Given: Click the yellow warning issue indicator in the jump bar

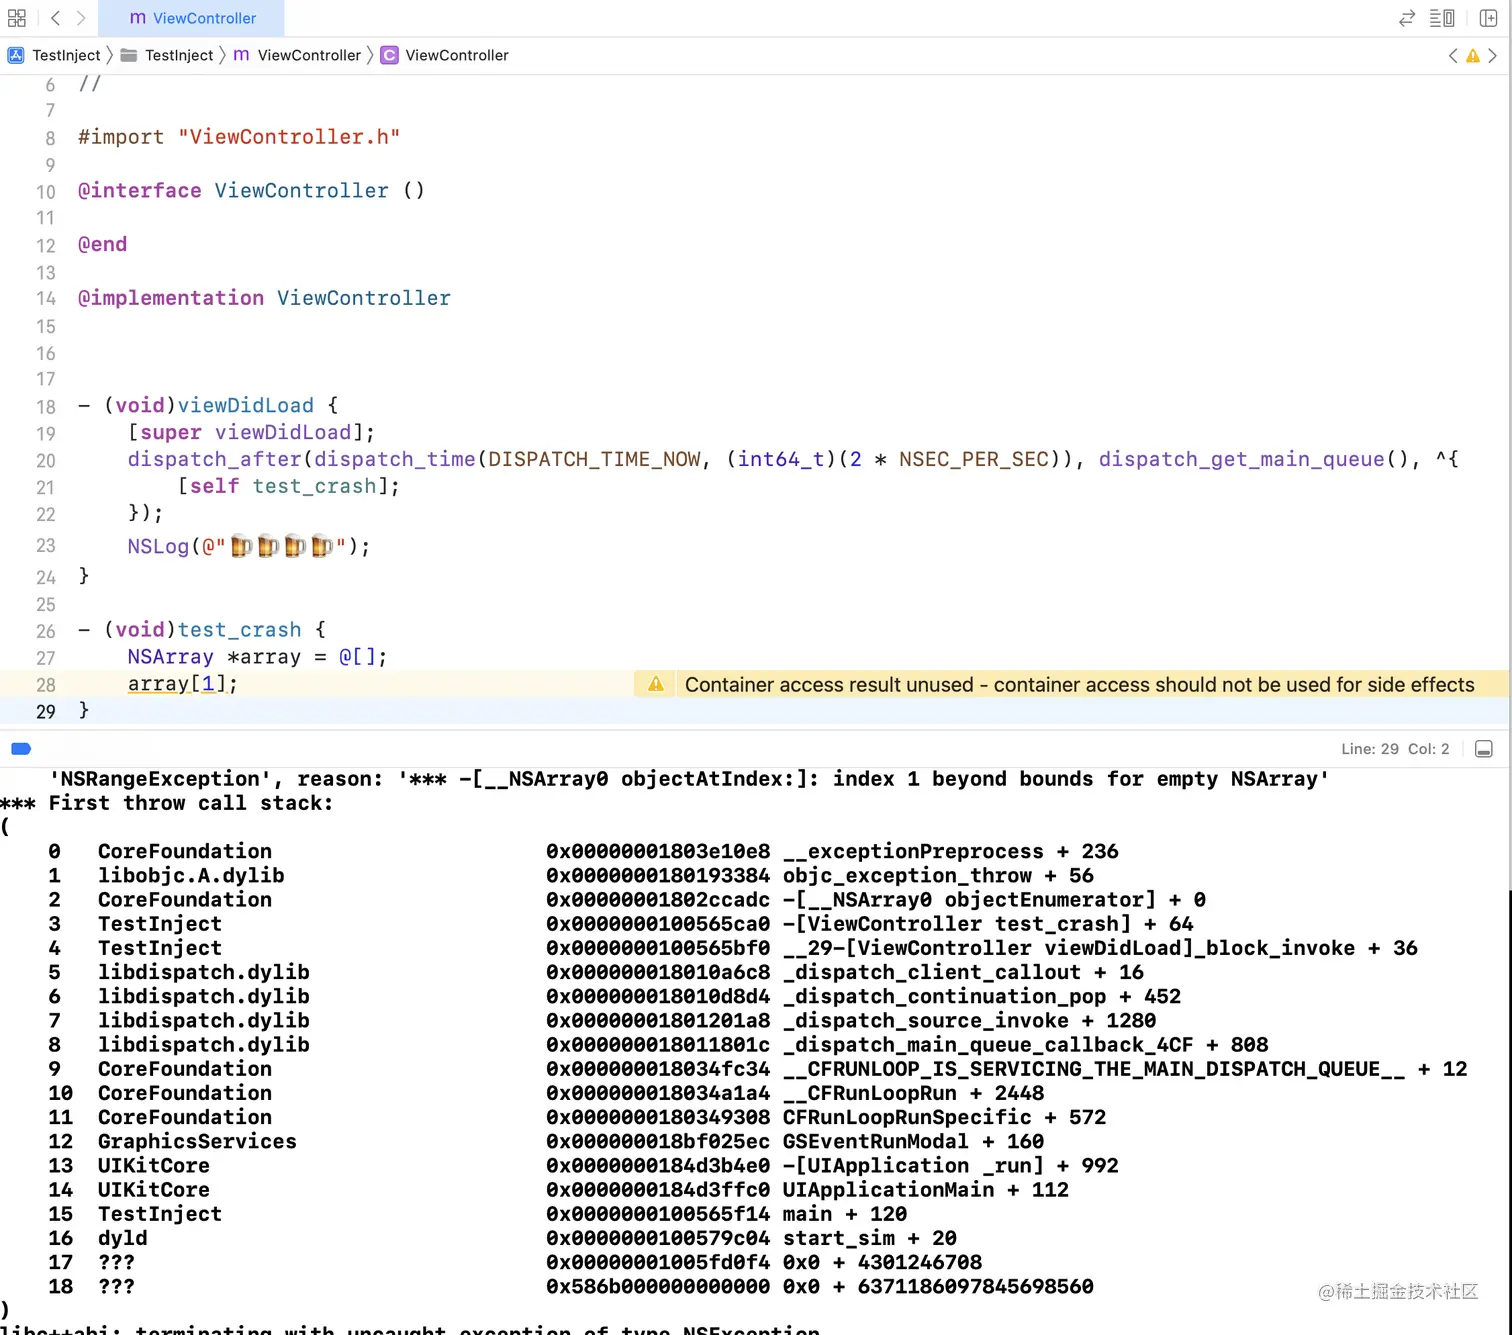Looking at the screenshot, I should [x=1473, y=56].
